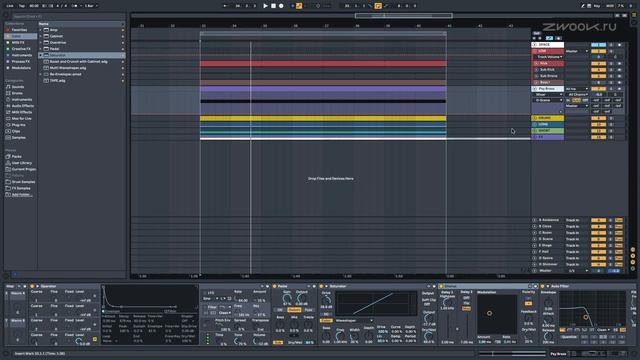Open the Saturator Waveshaper curve dropdown

[353, 320]
